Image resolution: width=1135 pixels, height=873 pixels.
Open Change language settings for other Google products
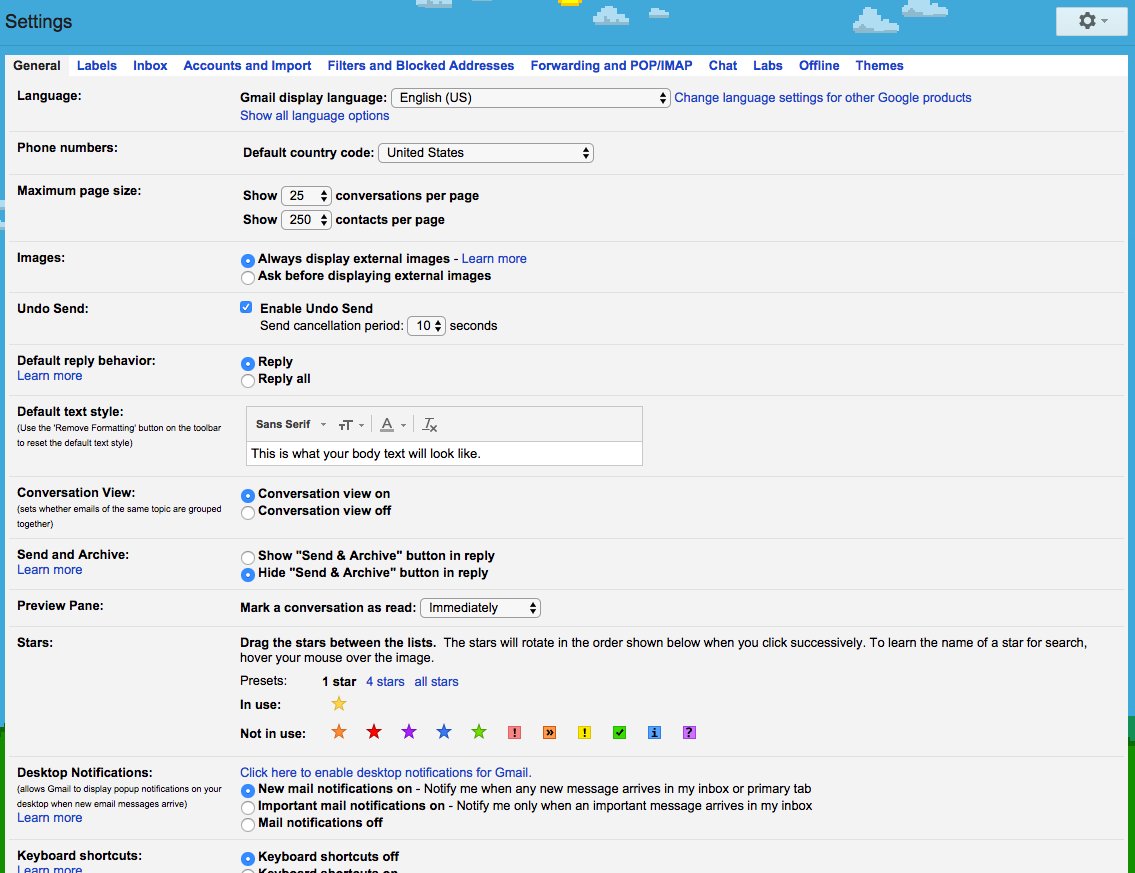(822, 98)
